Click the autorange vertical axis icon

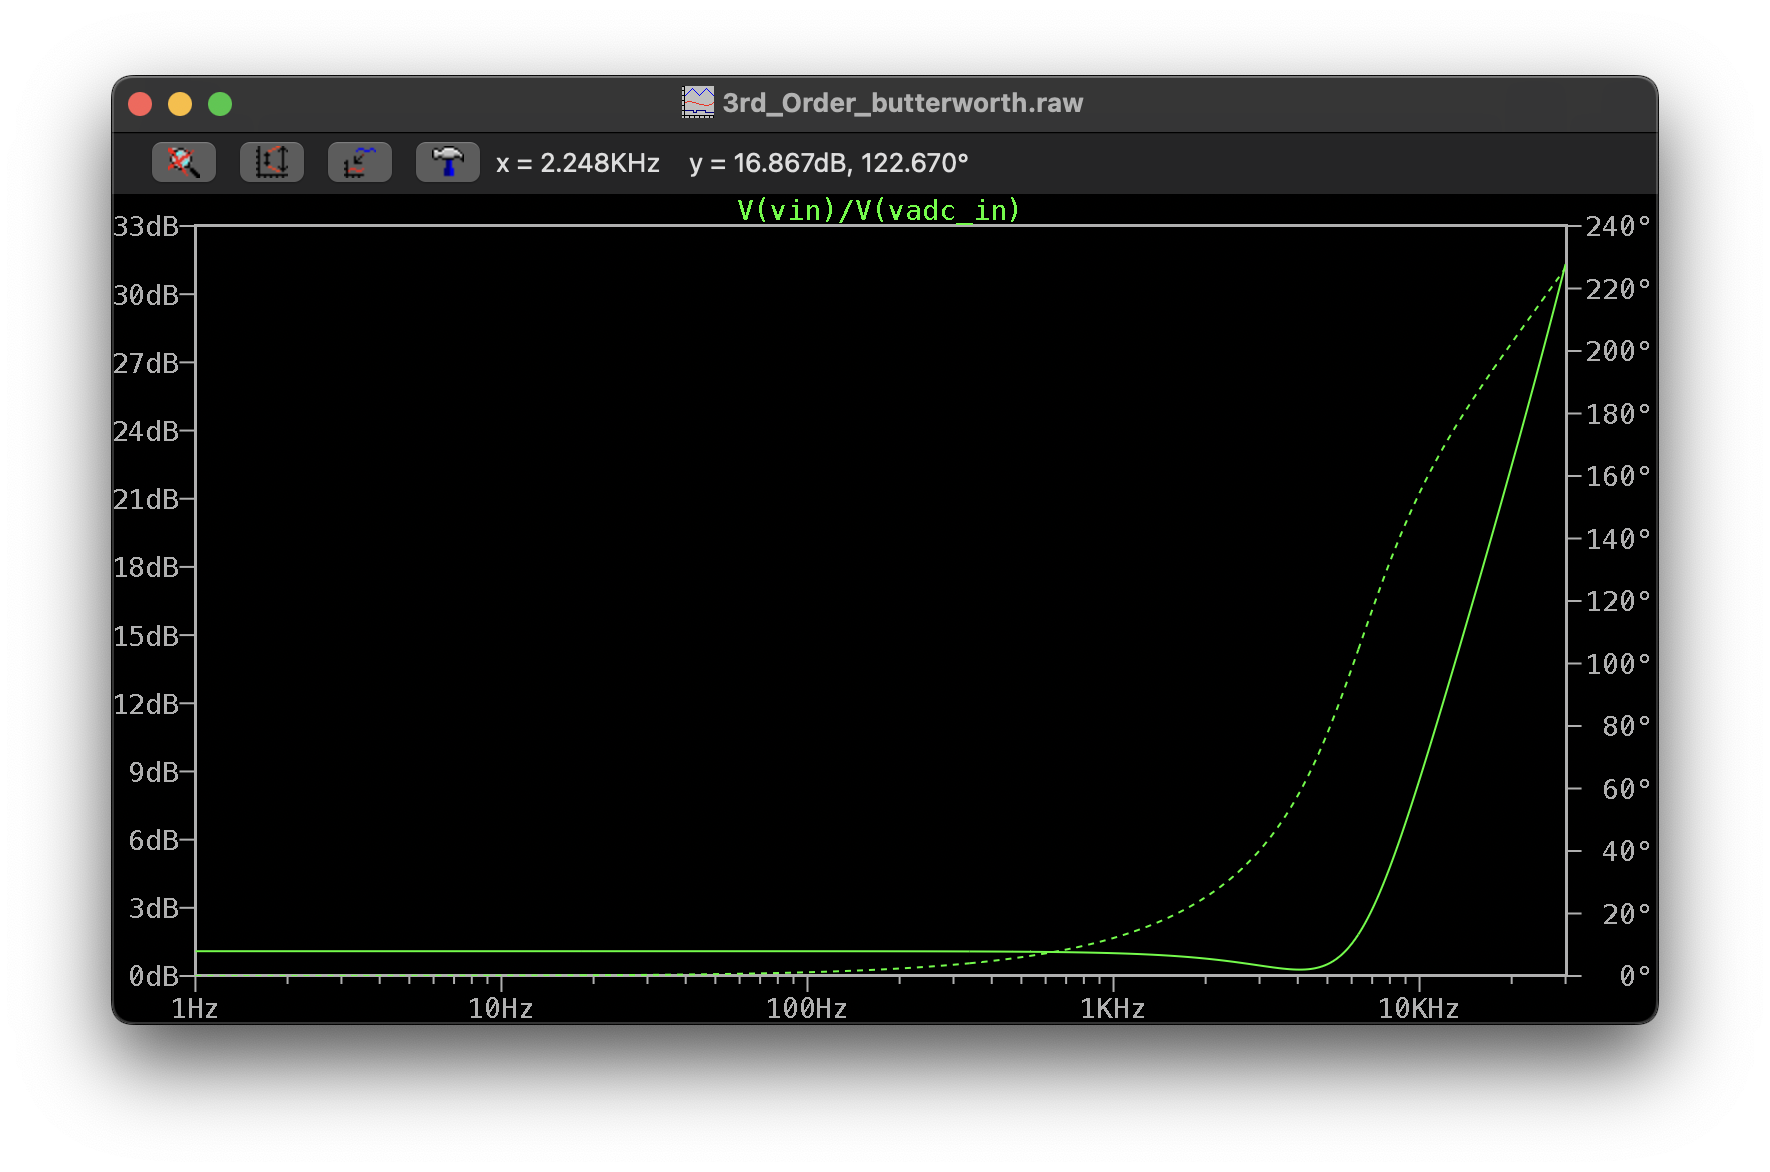272,162
